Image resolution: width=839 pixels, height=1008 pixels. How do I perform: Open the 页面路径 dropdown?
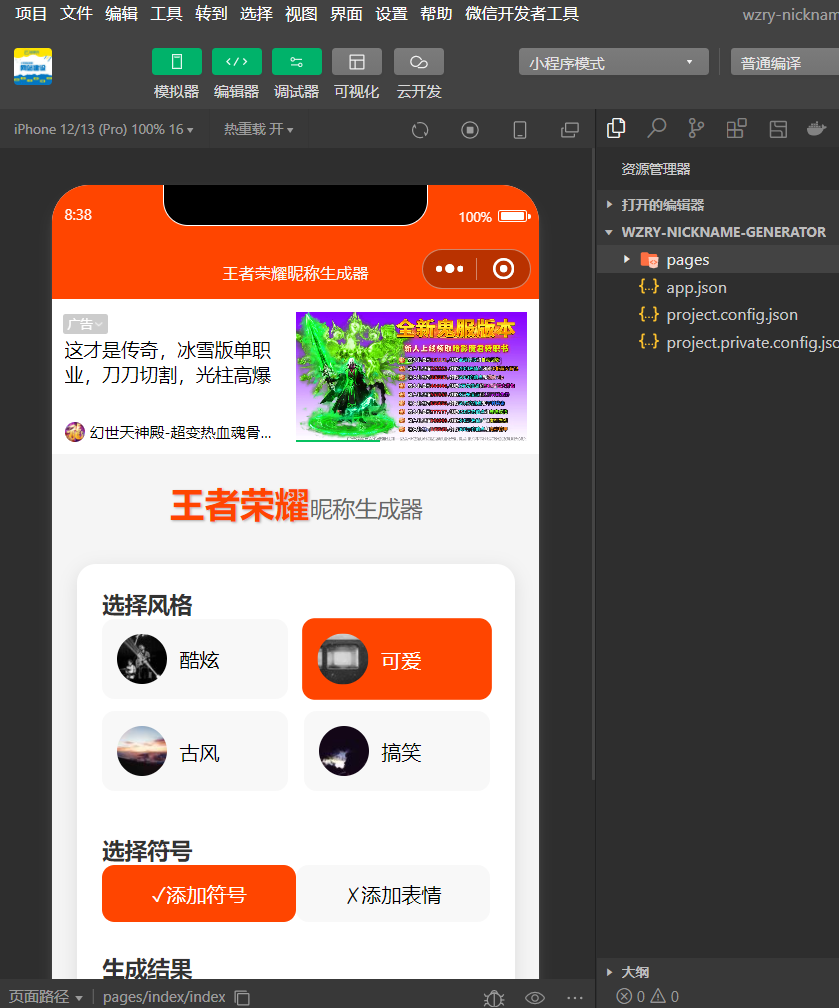pyautogui.click(x=46, y=997)
